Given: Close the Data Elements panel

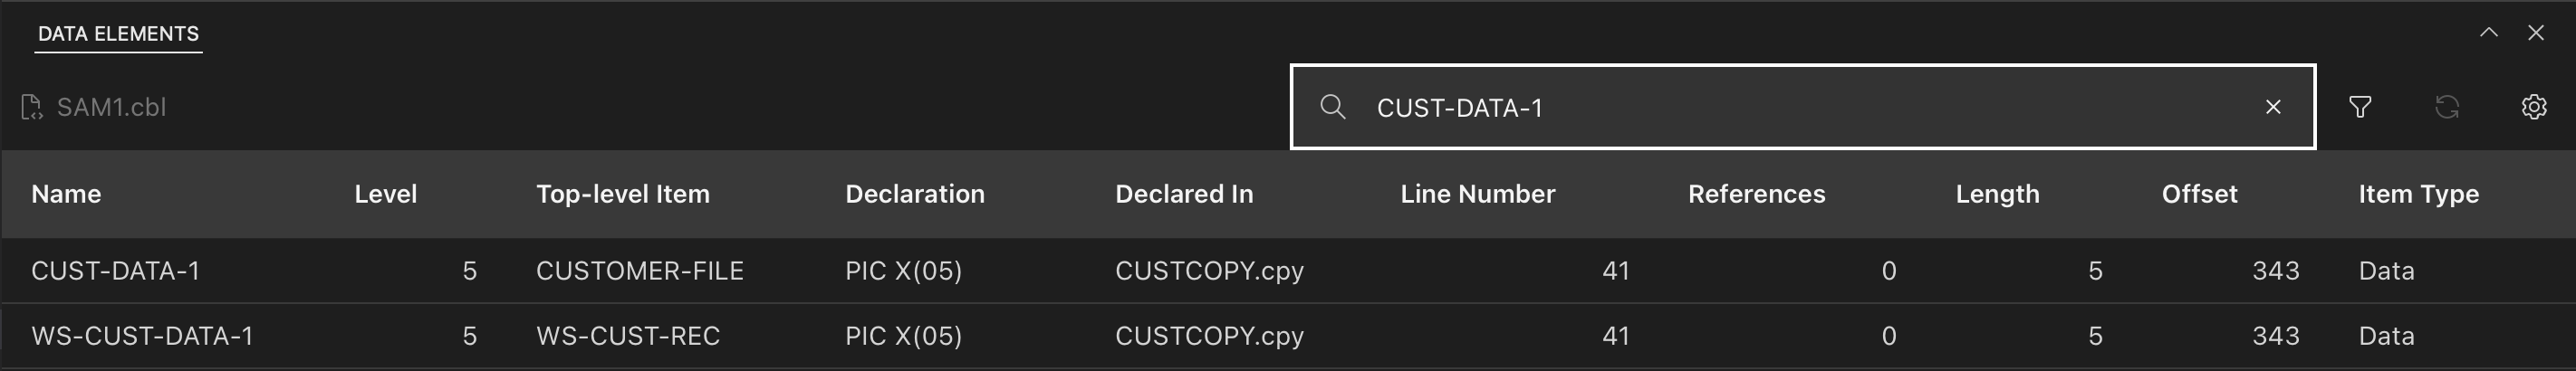Looking at the screenshot, I should pyautogui.click(x=2536, y=33).
